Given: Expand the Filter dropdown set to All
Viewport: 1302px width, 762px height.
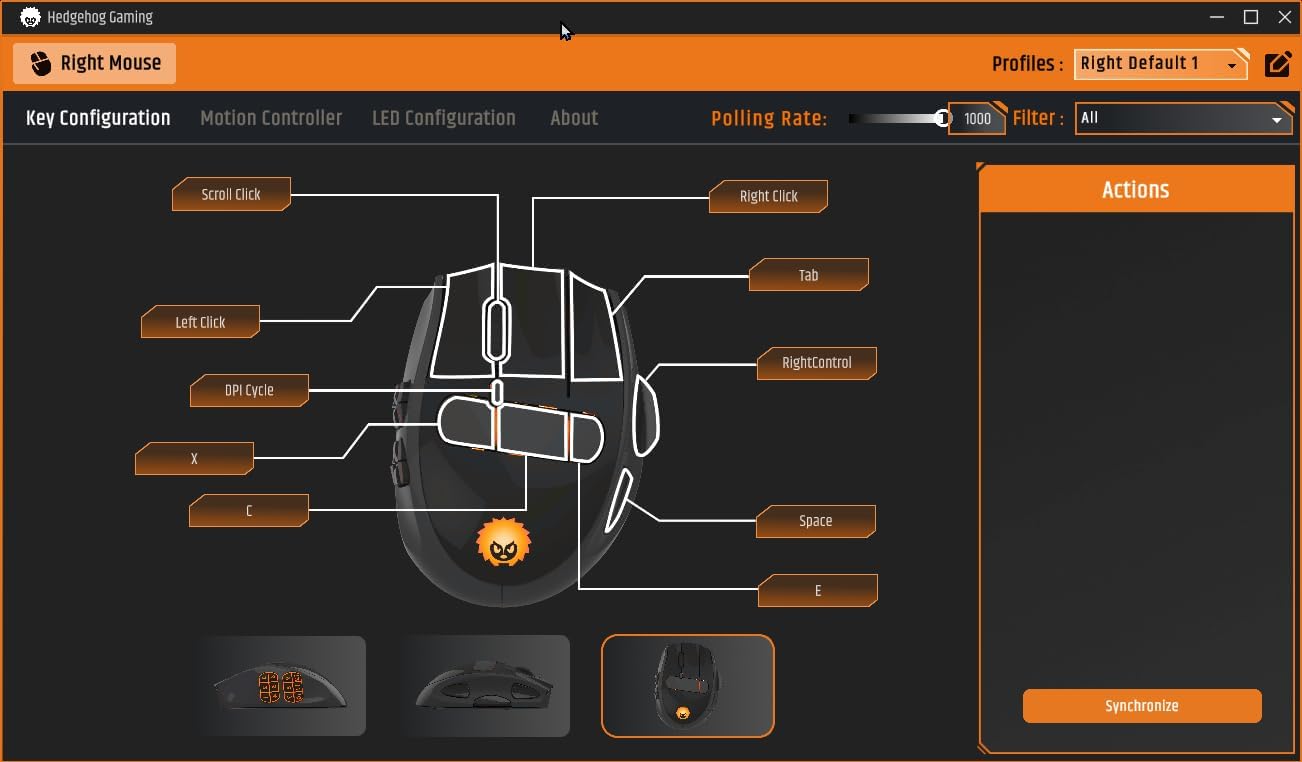Looking at the screenshot, I should (1182, 118).
